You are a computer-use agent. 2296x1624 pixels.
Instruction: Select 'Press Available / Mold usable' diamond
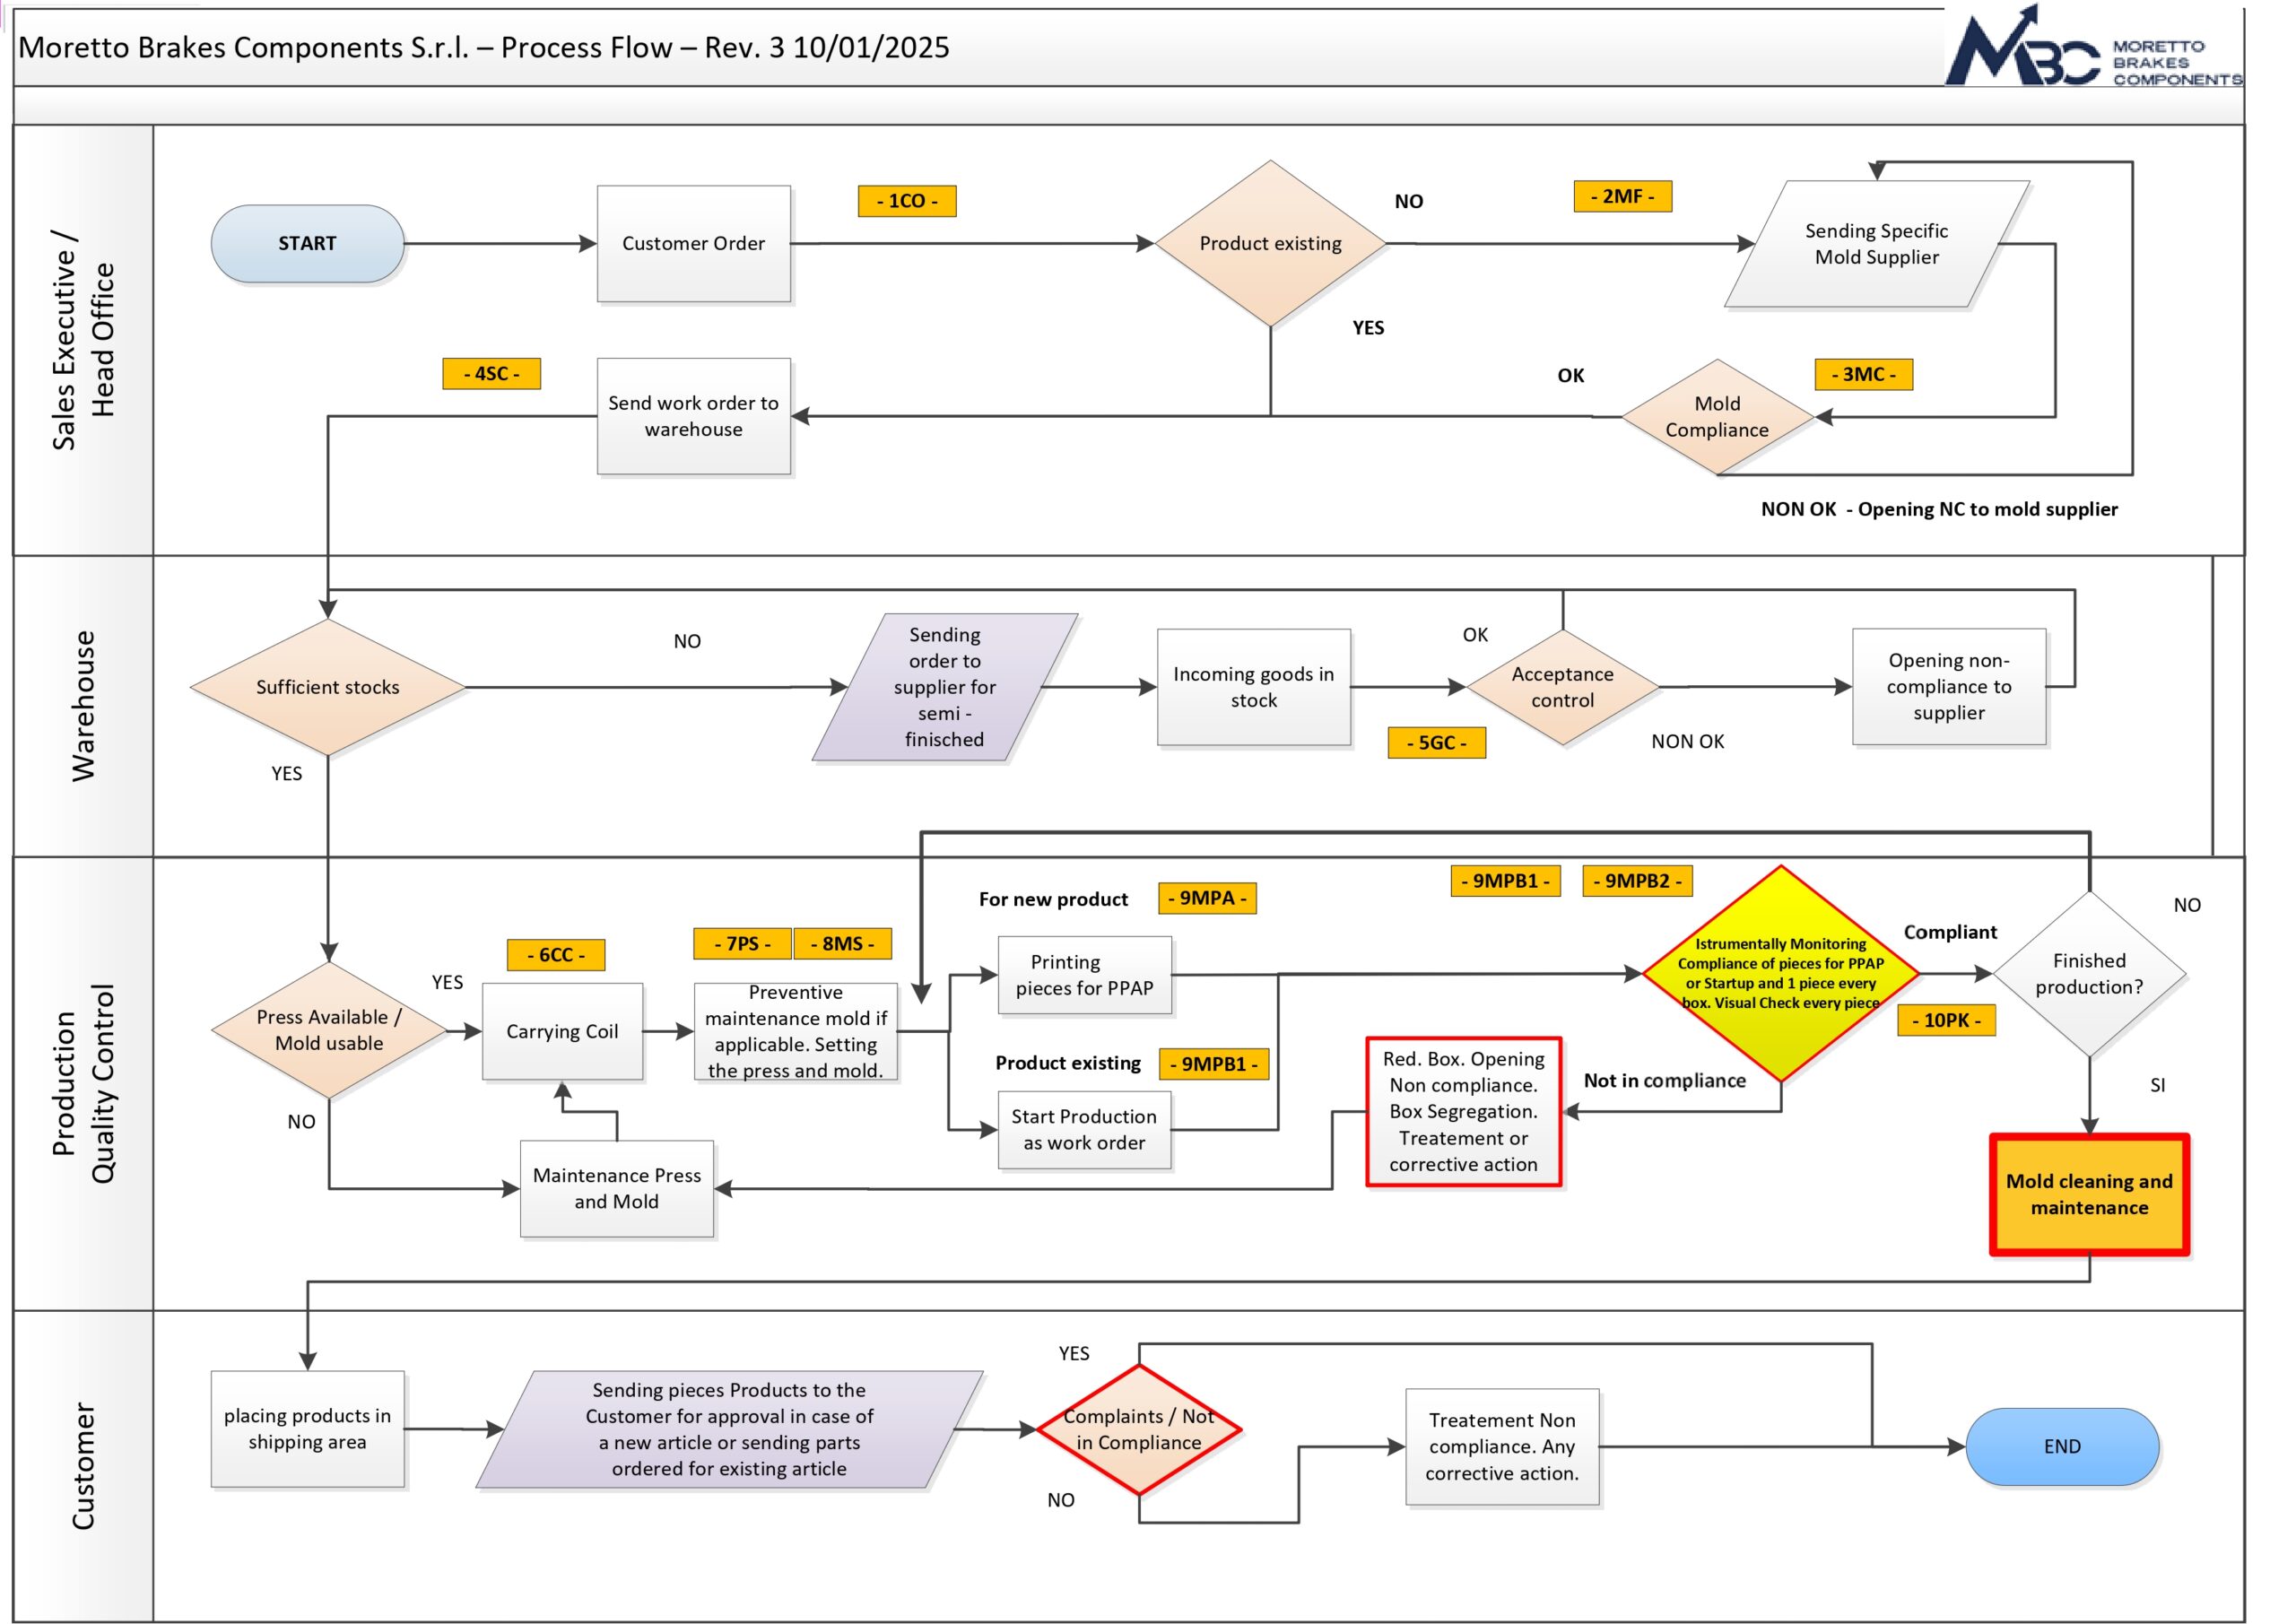point(328,1030)
